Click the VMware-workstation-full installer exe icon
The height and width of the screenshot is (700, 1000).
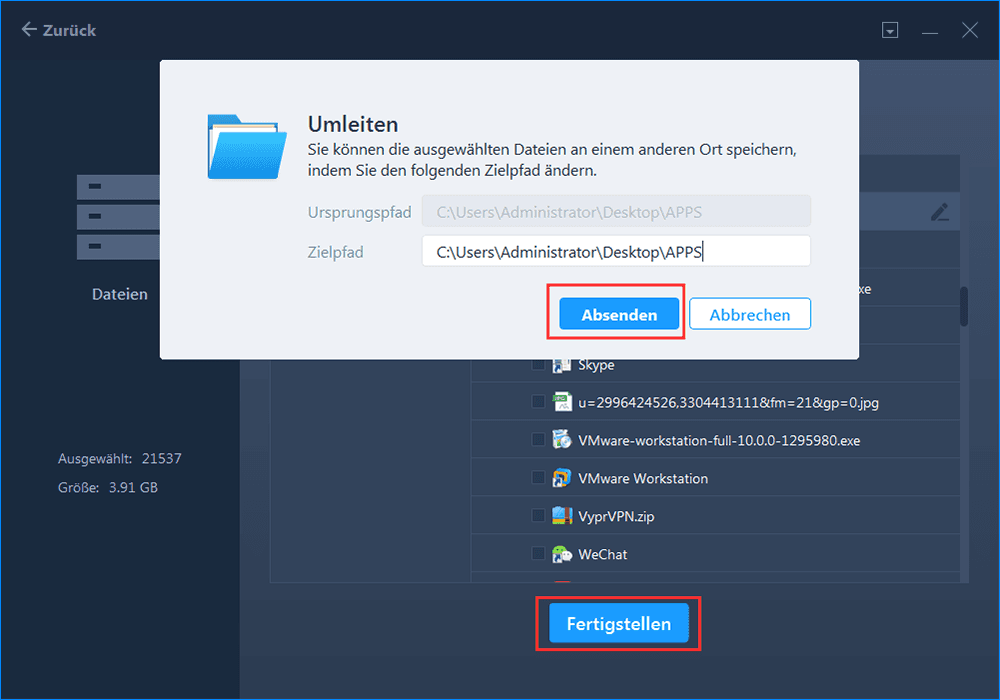click(561, 440)
